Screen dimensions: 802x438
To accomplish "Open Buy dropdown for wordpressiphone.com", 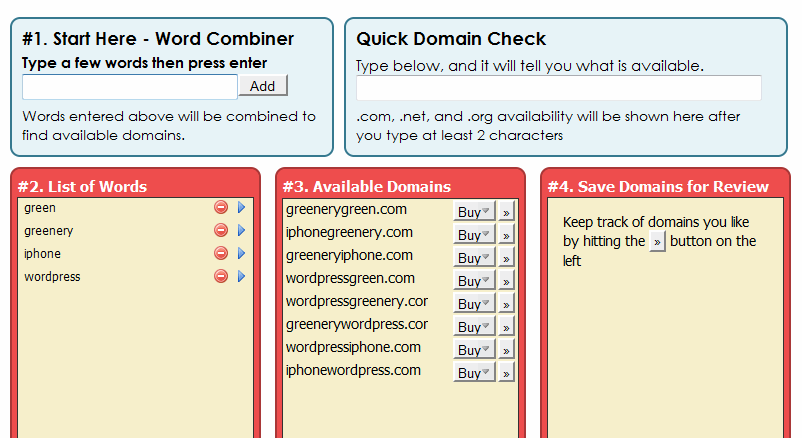I will point(474,350).
